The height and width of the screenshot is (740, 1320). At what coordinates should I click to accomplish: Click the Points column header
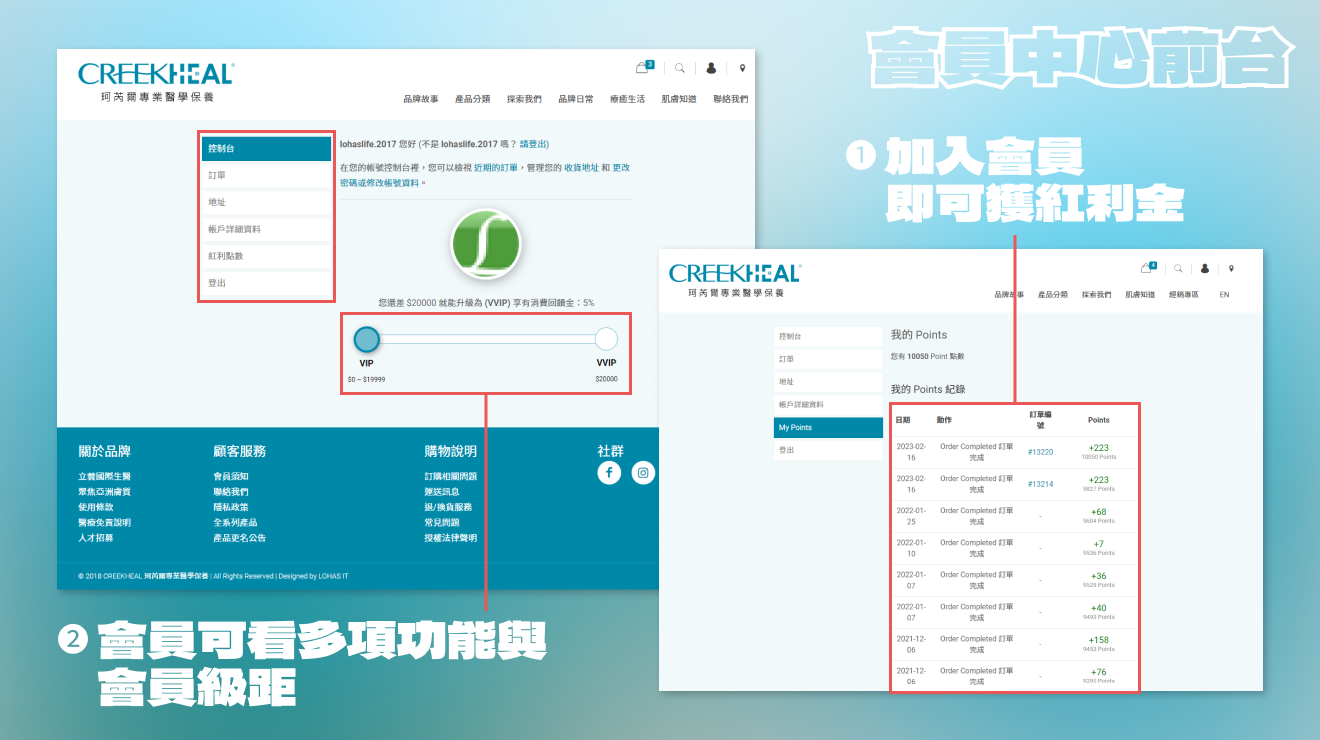(1098, 420)
